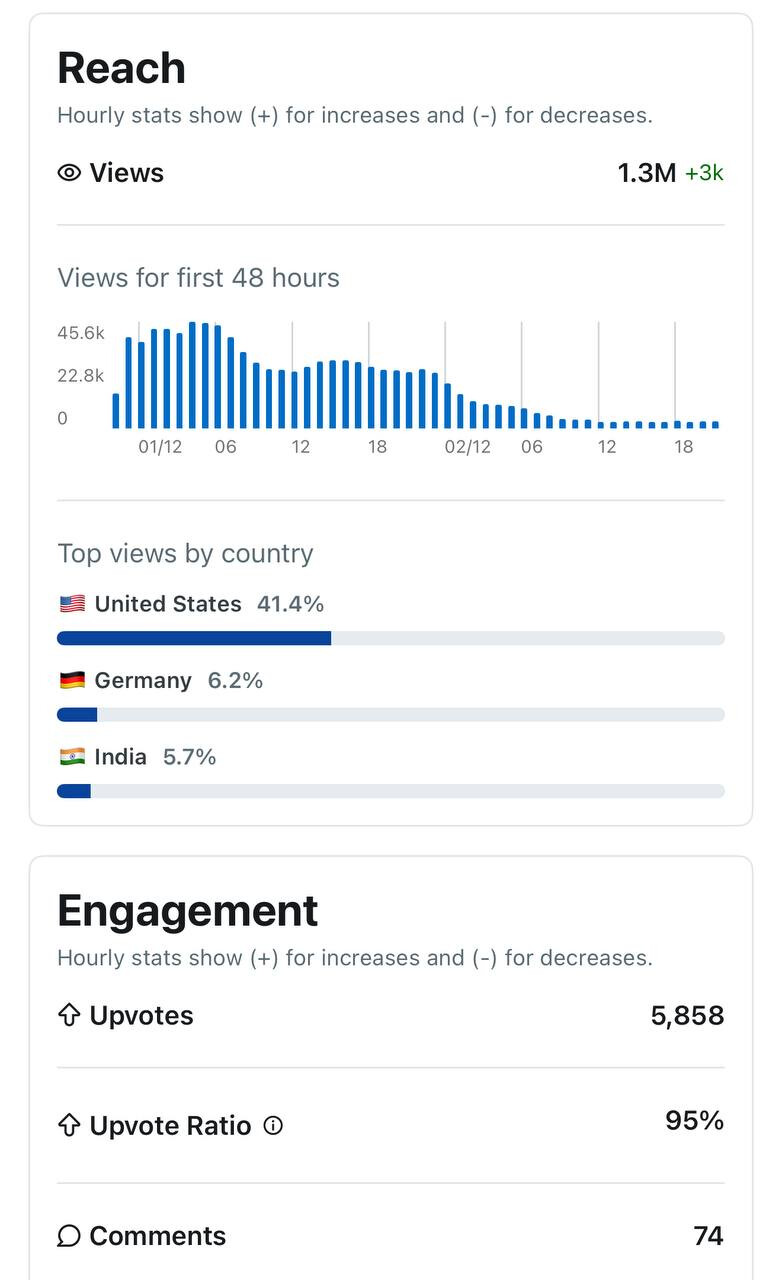Select the 5,858 upvotes count

(x=687, y=1016)
